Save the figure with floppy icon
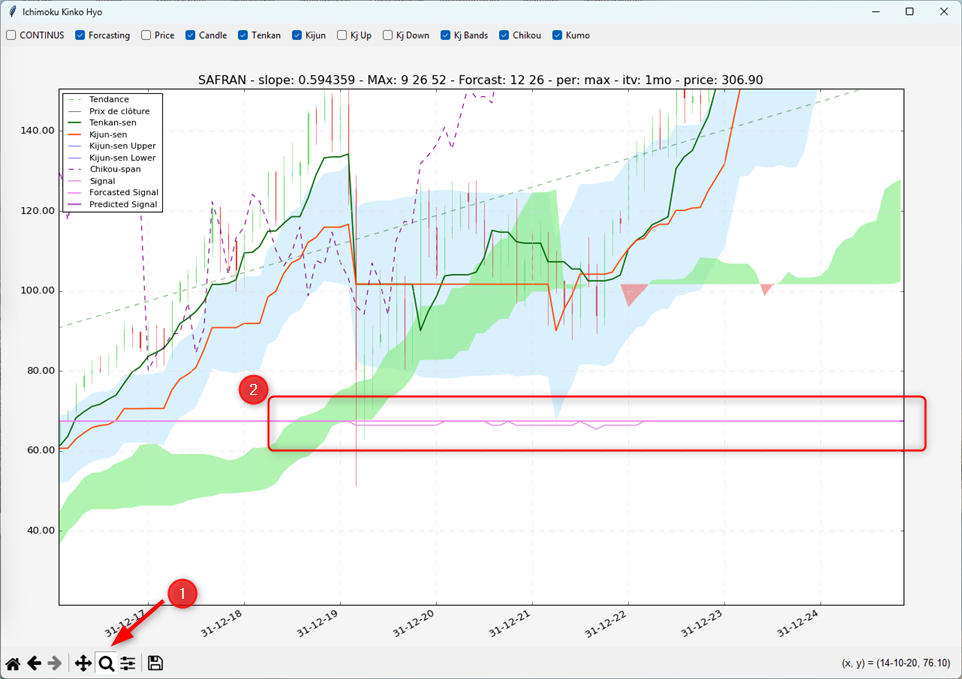962x679 pixels. (155, 663)
